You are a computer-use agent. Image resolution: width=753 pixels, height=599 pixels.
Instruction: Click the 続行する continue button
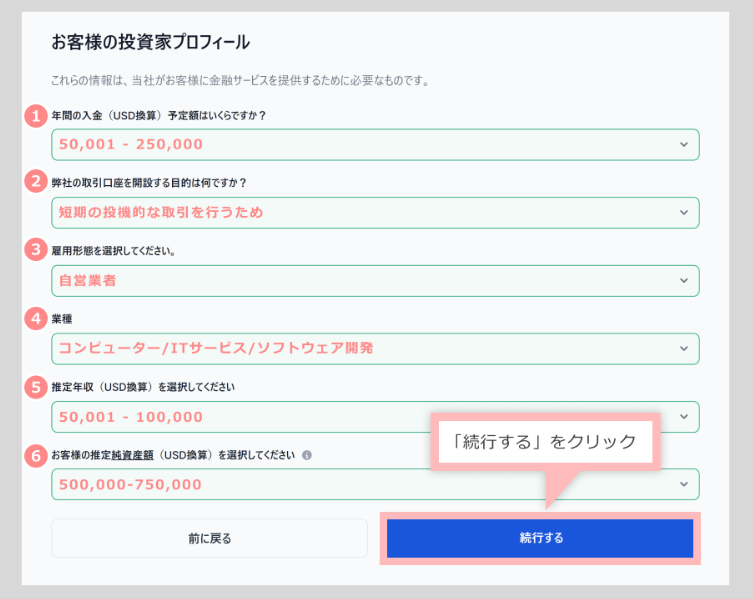click(x=540, y=538)
